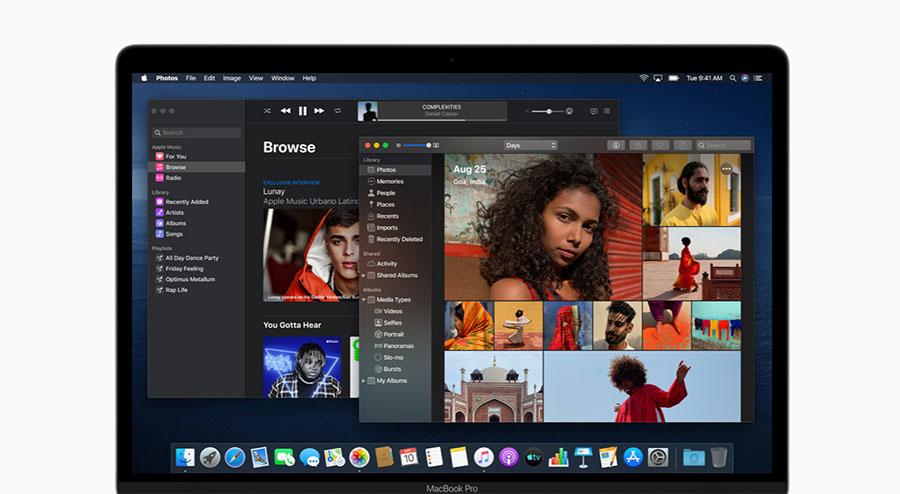Open People in Photos sidebar
The height and width of the screenshot is (494, 900).
(395, 193)
